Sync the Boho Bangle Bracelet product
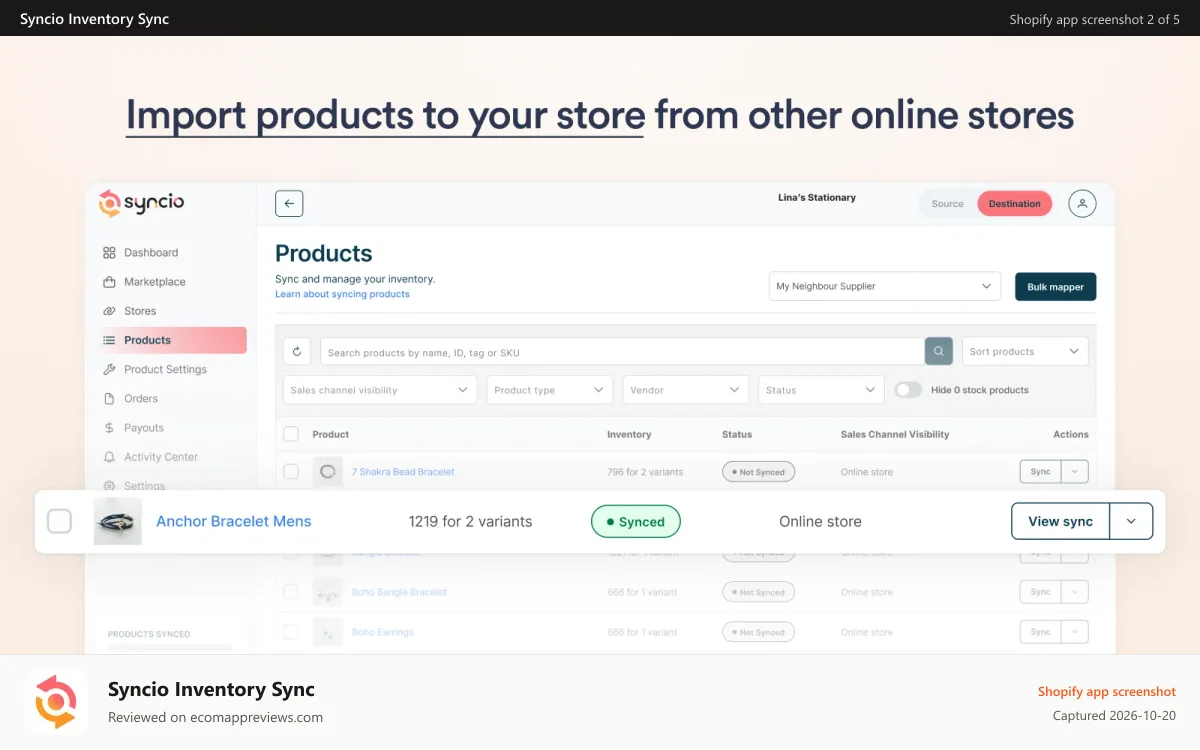1200x750 pixels. click(1040, 592)
